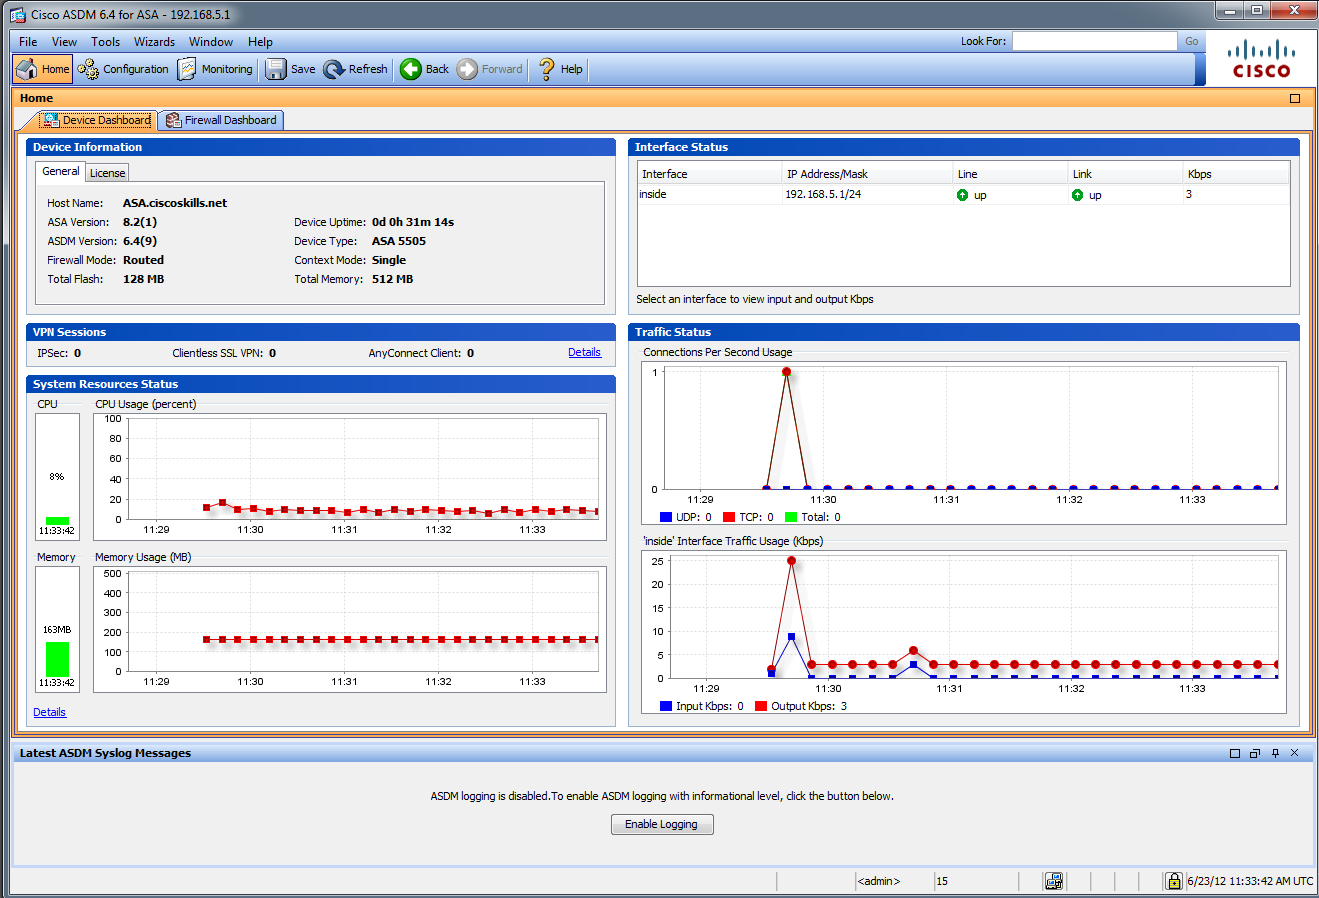Click the 192.168.5.1/24 address cell
This screenshot has height=898, width=1319.
(823, 195)
